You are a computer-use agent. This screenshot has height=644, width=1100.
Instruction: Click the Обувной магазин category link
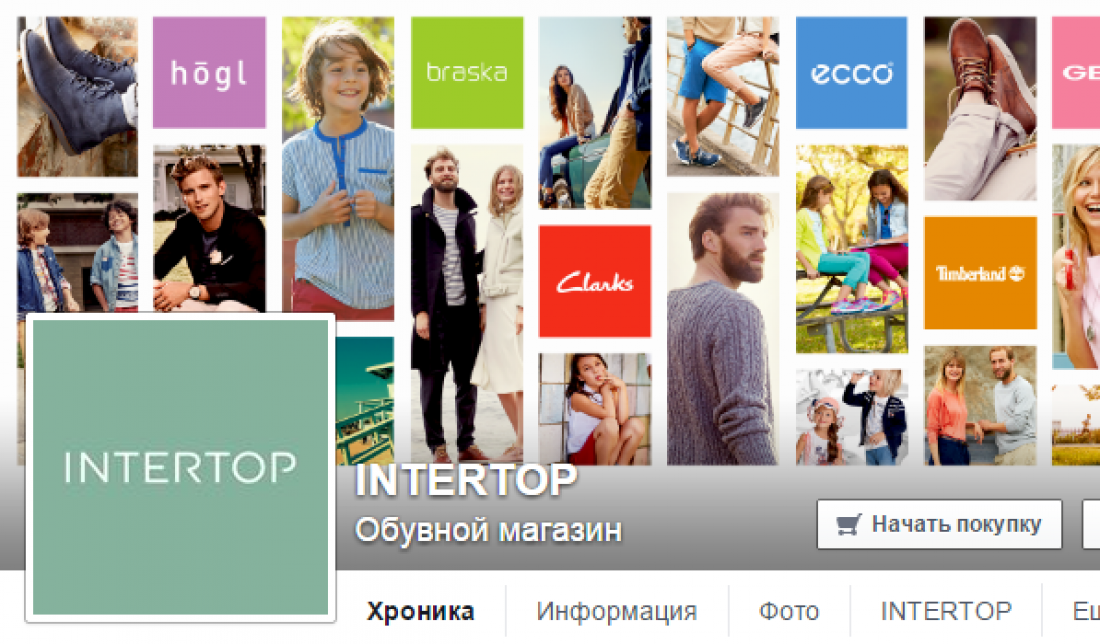point(488,530)
